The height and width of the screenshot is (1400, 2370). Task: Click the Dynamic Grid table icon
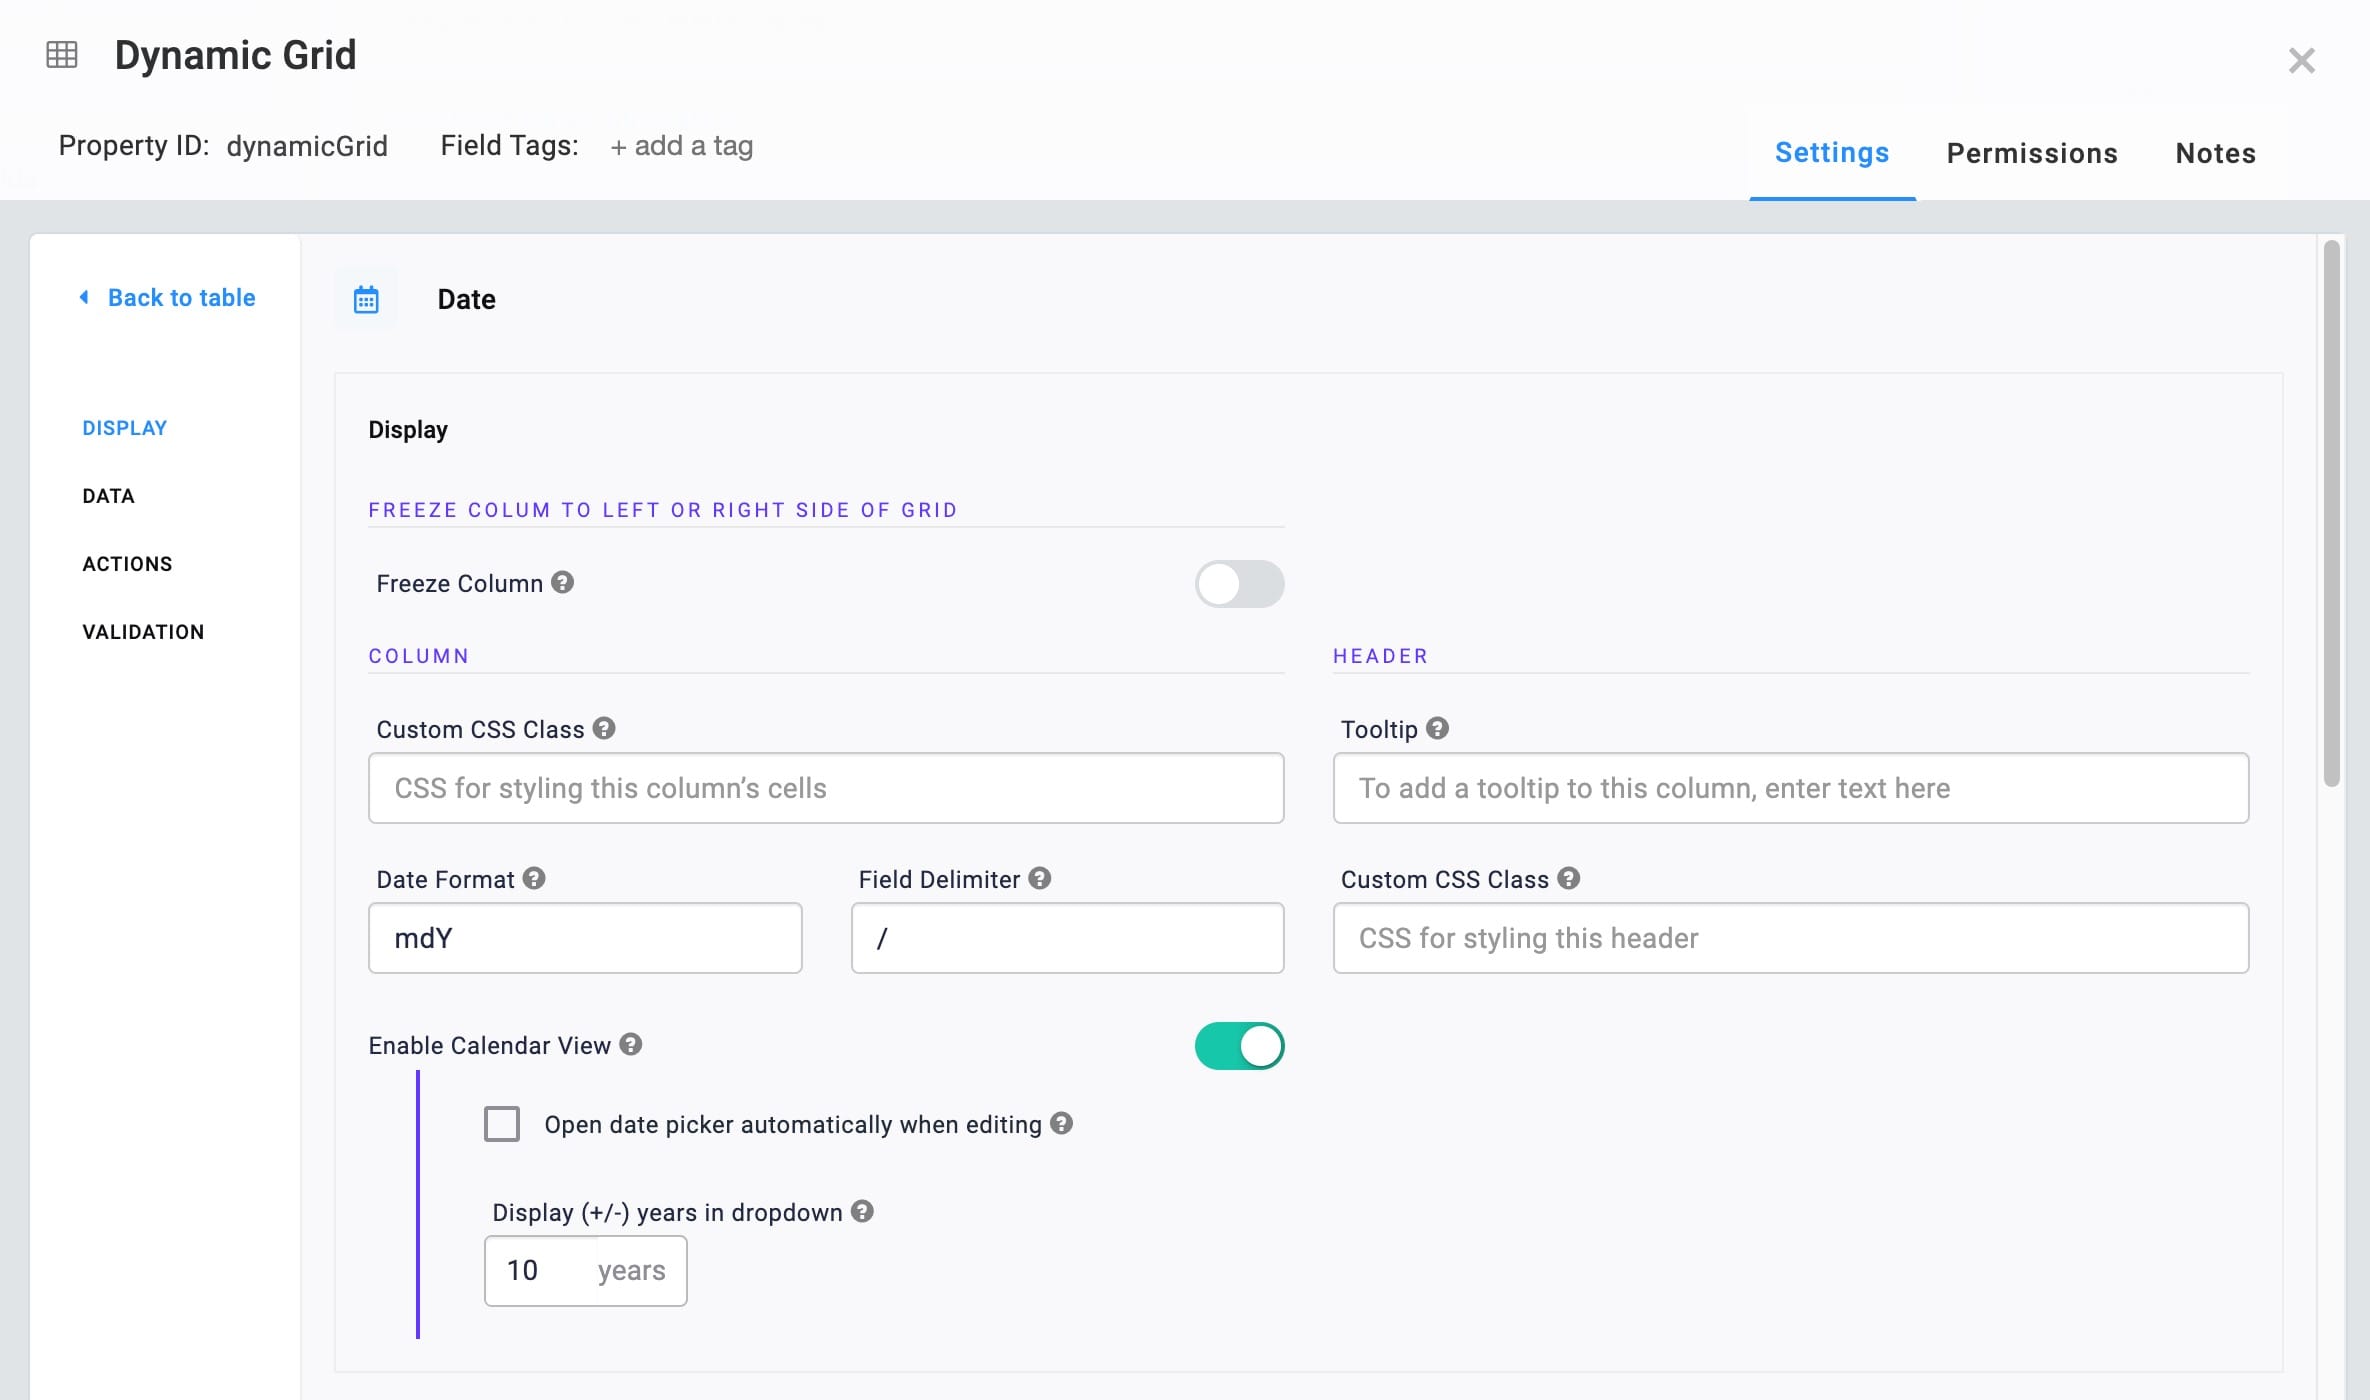[62, 54]
